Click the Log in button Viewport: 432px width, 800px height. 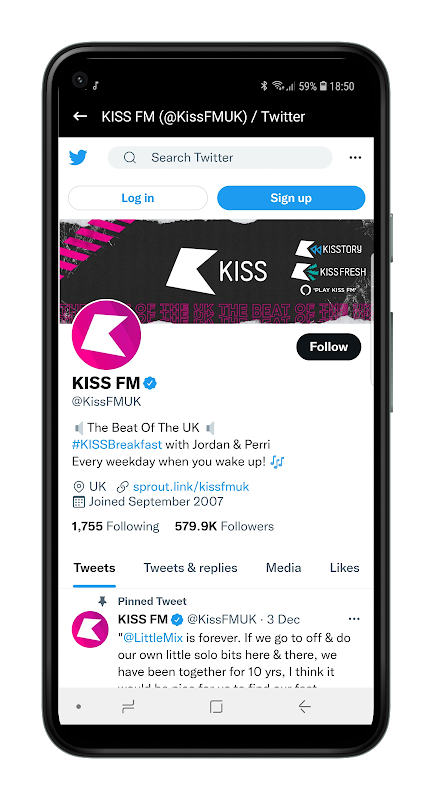(x=138, y=198)
